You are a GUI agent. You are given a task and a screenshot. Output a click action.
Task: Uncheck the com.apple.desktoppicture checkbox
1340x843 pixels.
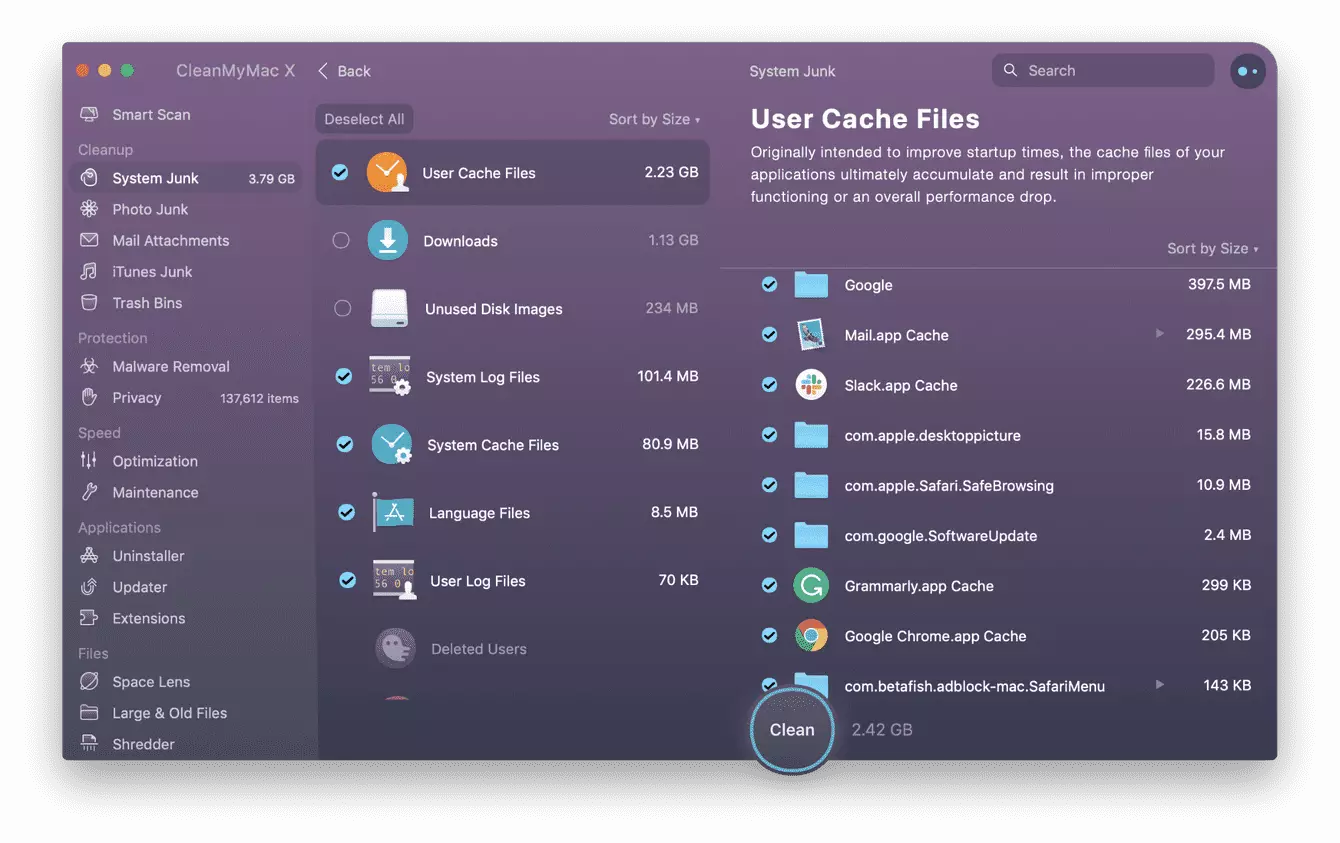(x=769, y=435)
